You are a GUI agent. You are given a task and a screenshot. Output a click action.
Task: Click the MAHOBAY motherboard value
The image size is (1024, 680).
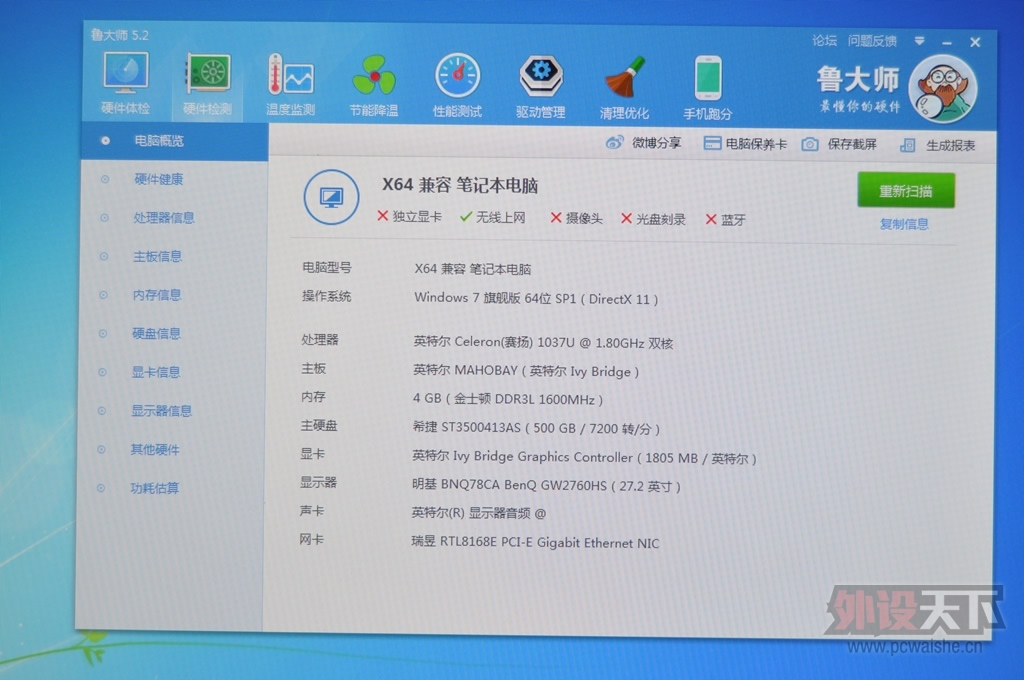(526, 371)
